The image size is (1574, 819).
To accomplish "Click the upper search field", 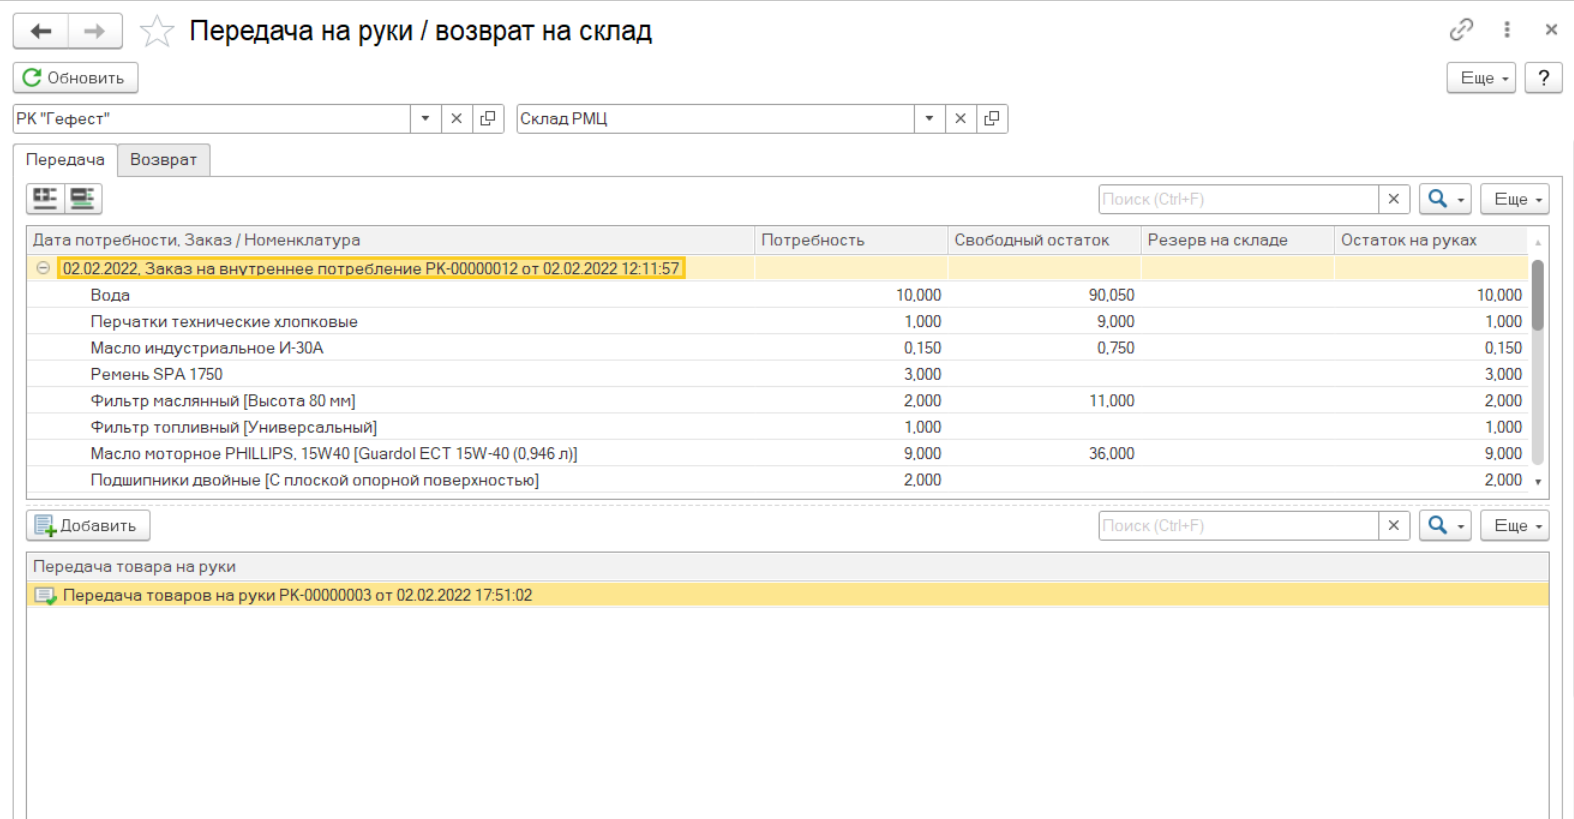I will tap(1238, 199).
